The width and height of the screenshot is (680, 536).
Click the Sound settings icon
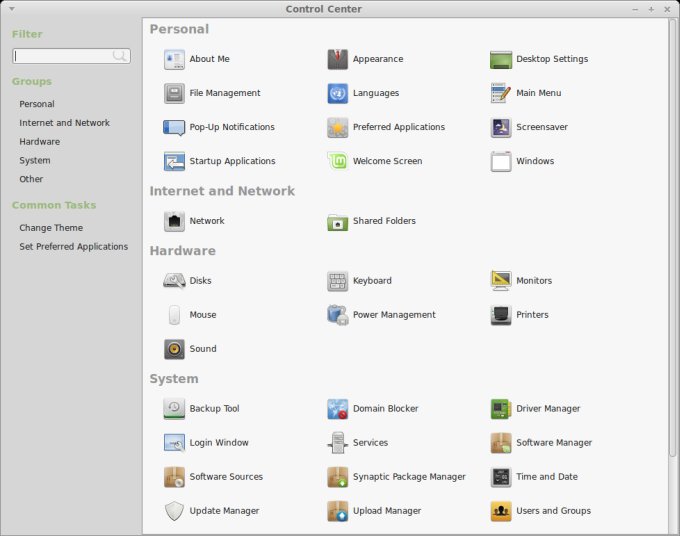[x=174, y=349]
